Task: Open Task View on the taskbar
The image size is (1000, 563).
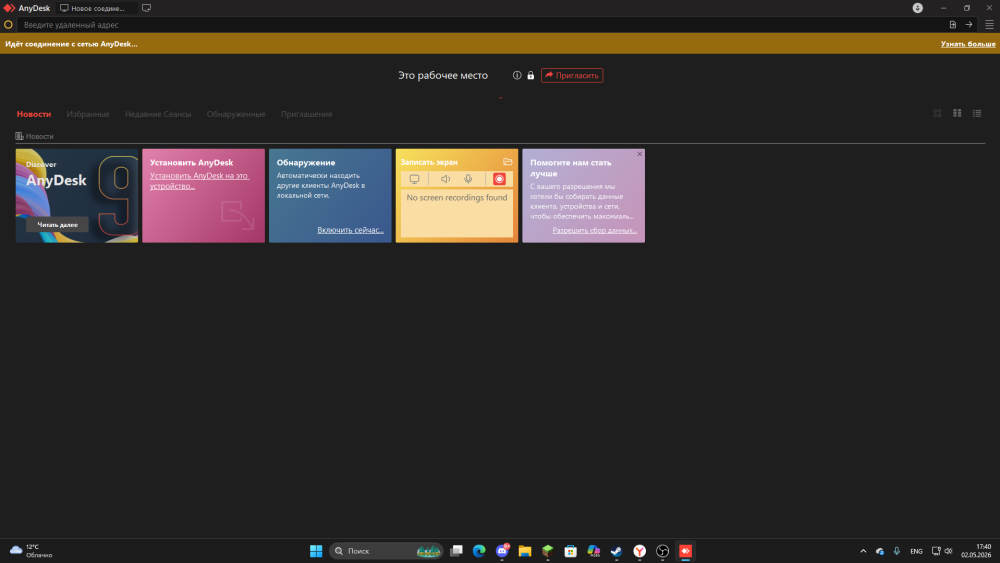Action: 456,551
